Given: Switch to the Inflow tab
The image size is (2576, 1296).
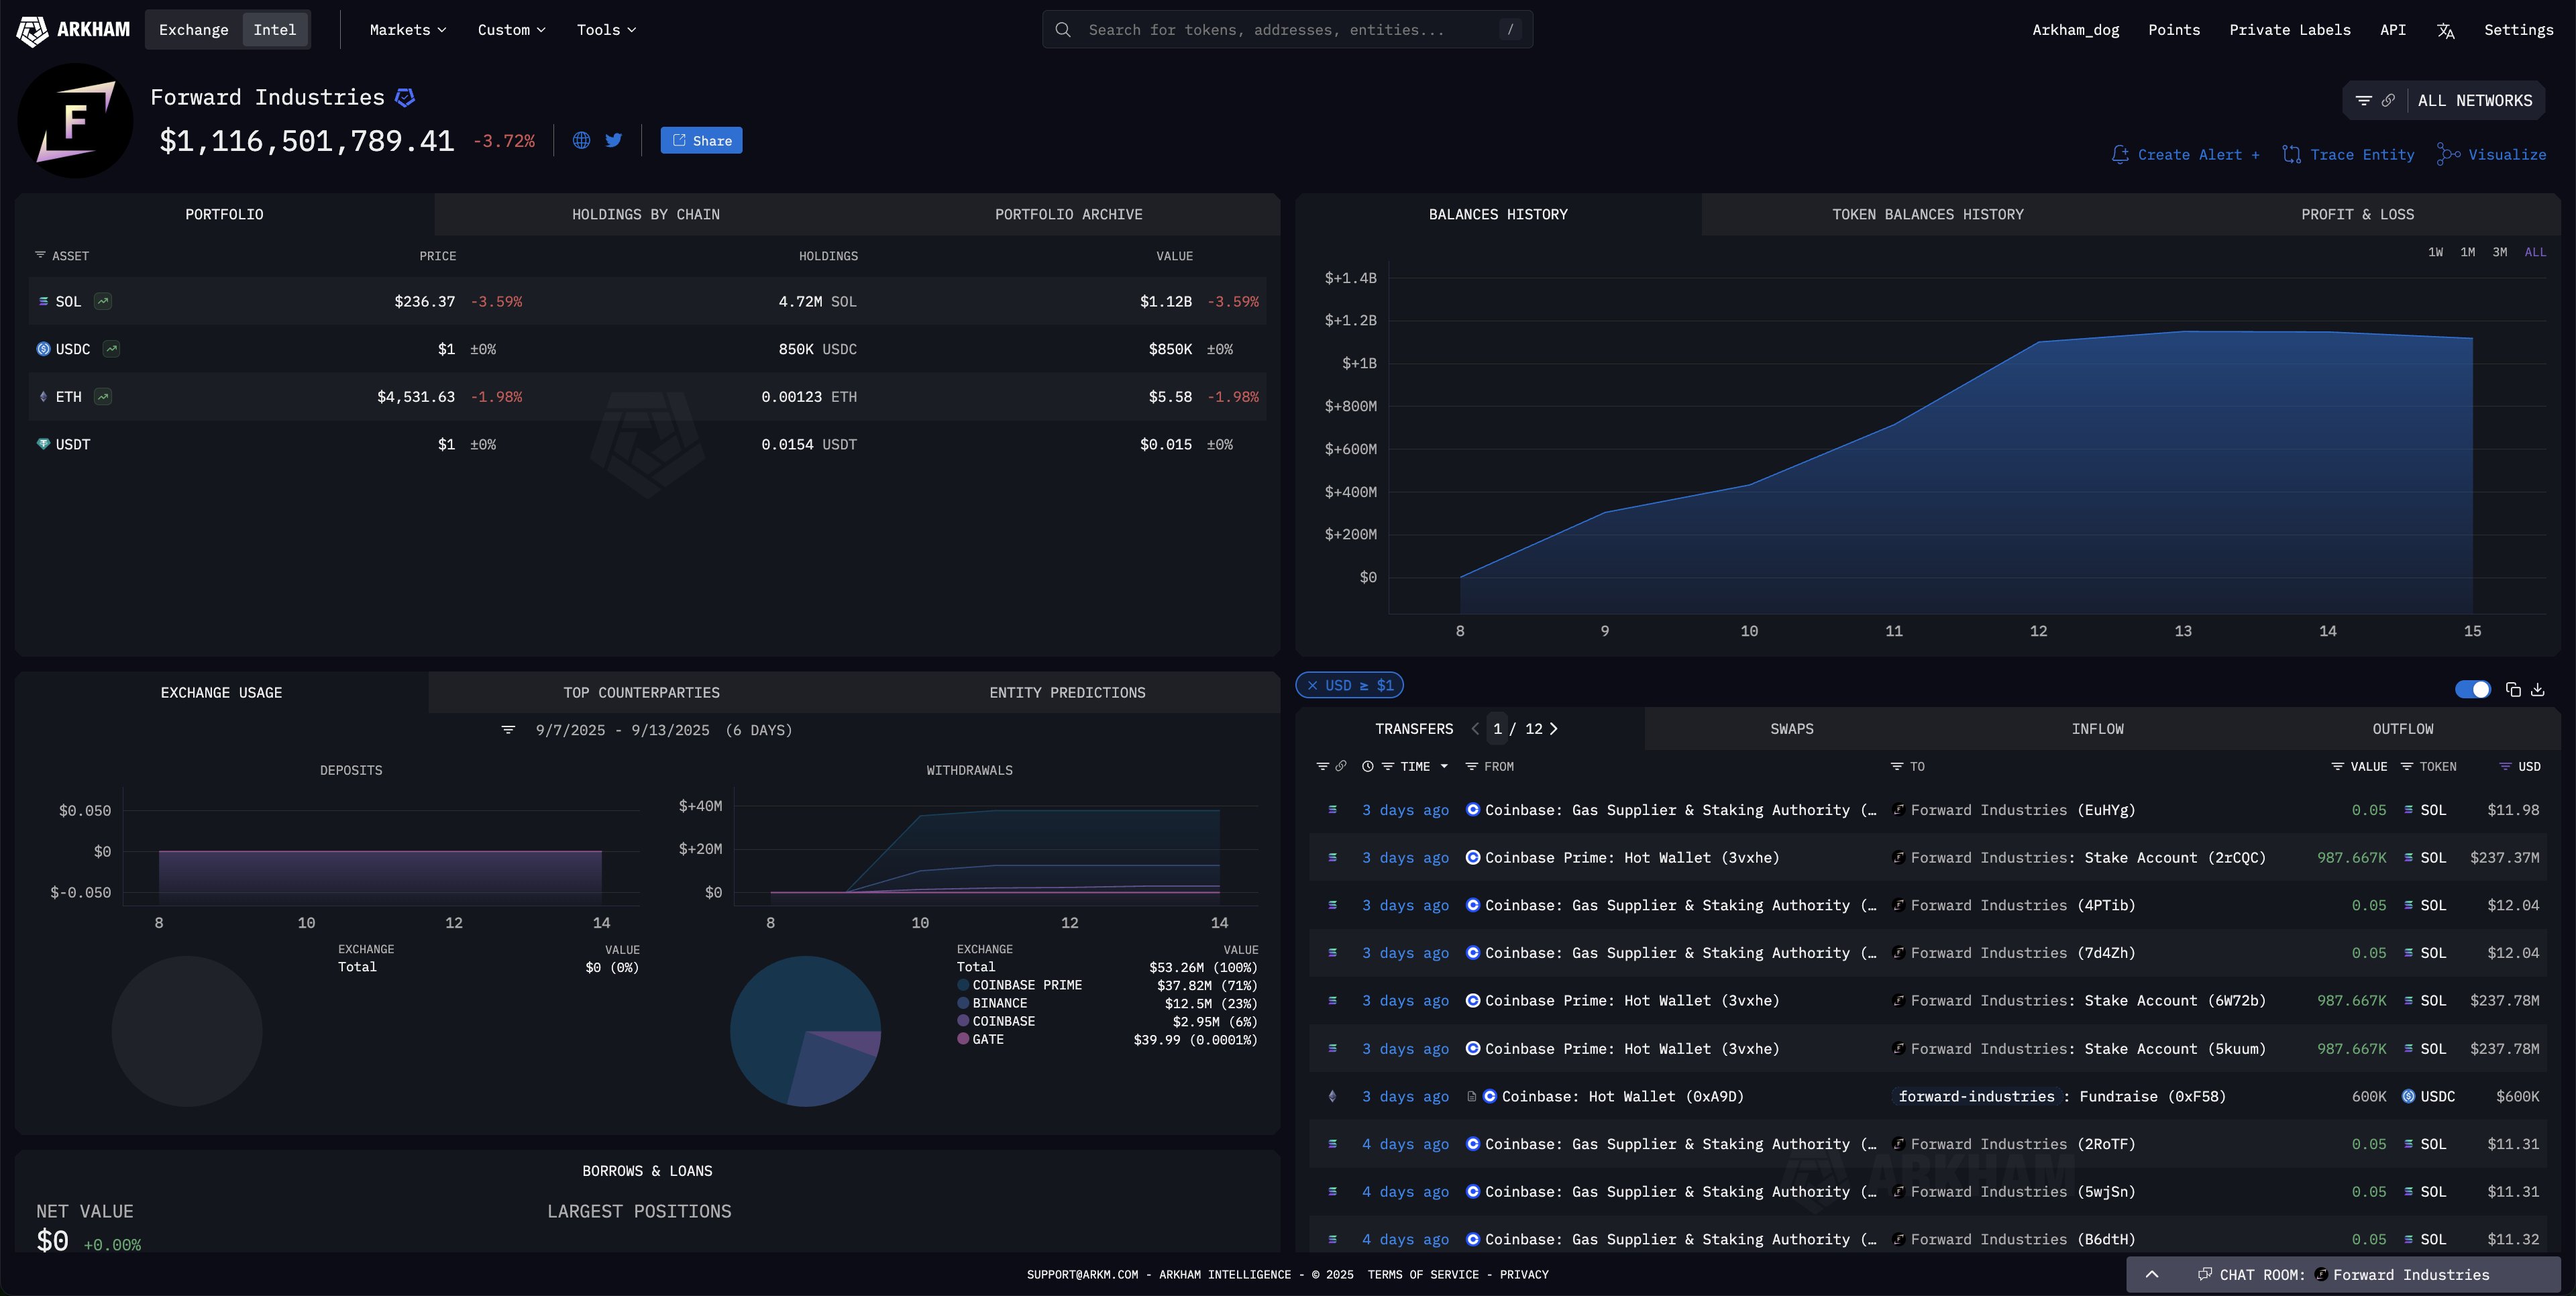Looking at the screenshot, I should click(x=2097, y=729).
